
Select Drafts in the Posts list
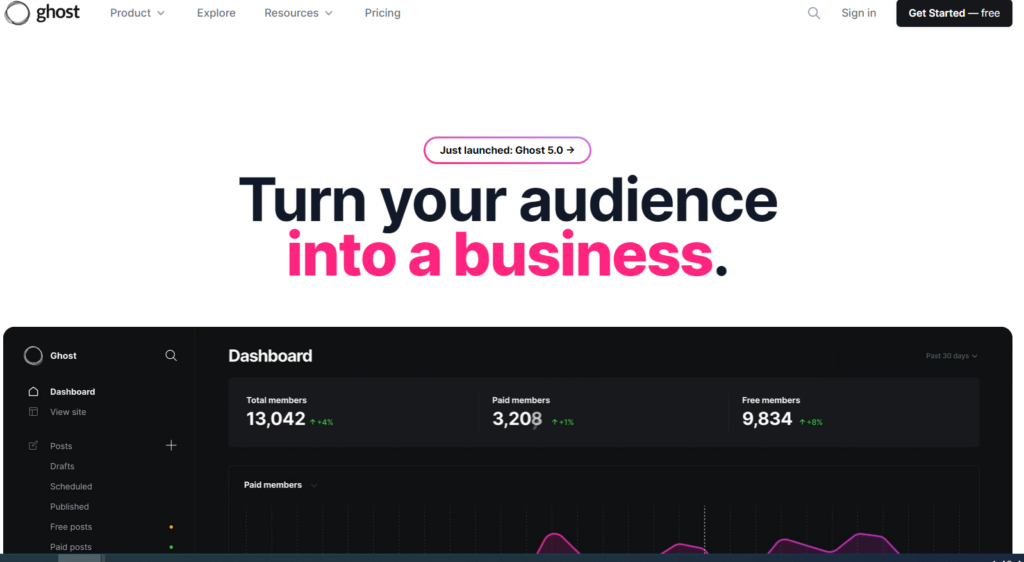click(62, 466)
